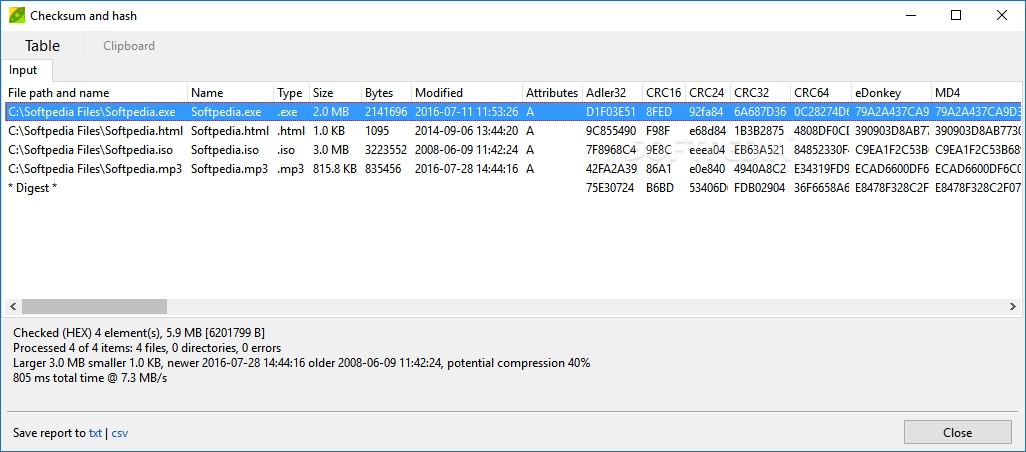Select row C:\Softpedia Files\Softpedia.html
1026x452 pixels.
click(x=513, y=131)
